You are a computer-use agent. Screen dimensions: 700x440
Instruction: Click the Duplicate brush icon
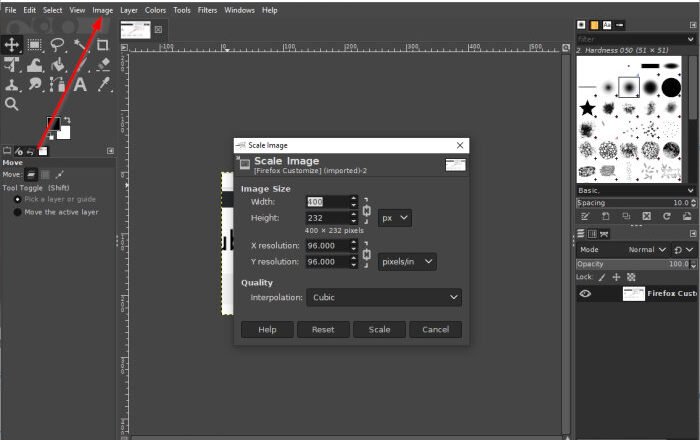tap(626, 216)
